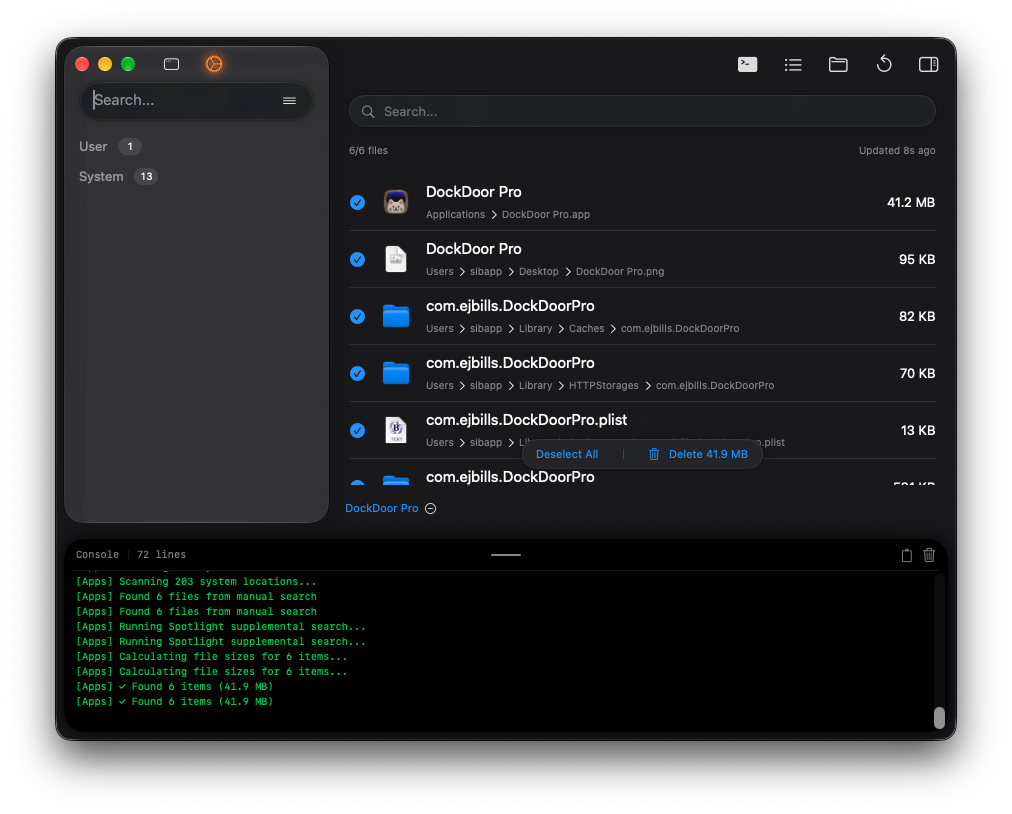Switch to list view icon in toolbar
The width and height of the screenshot is (1012, 814).
pyautogui.click(x=793, y=65)
